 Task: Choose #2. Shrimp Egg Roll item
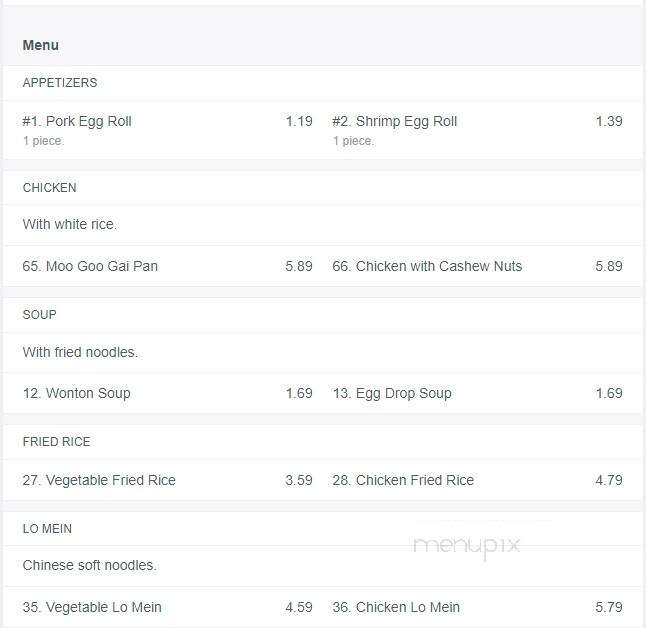[395, 121]
